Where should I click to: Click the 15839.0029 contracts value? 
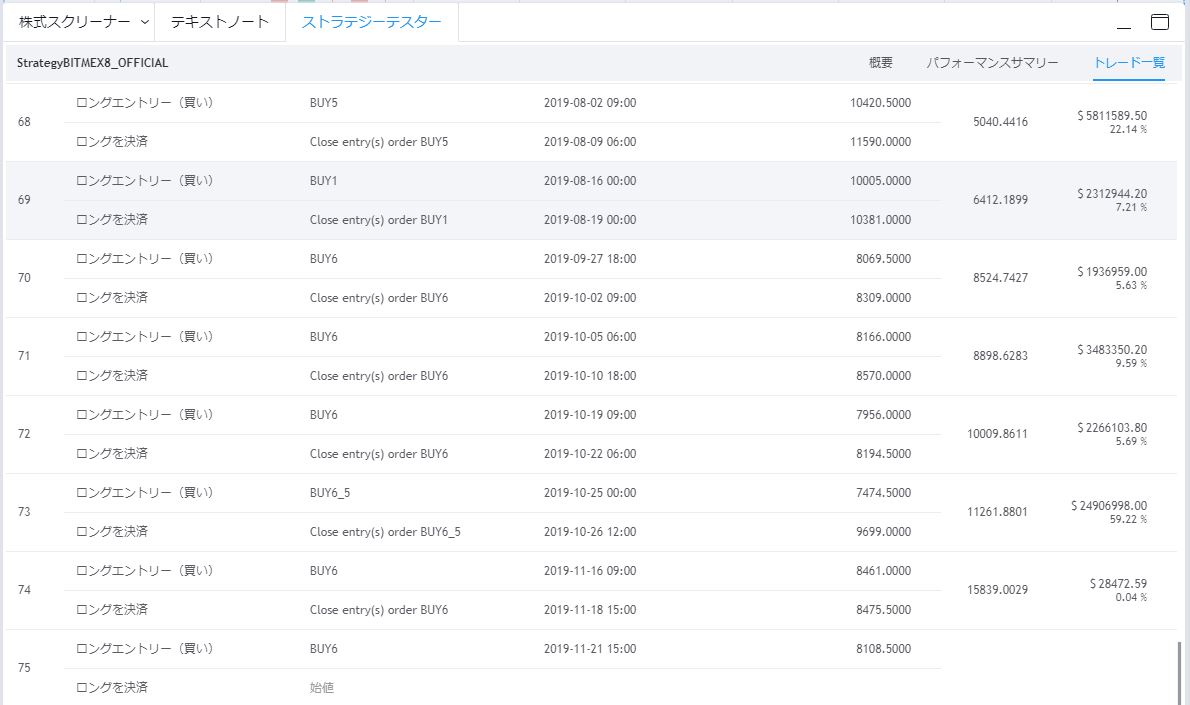[999, 590]
